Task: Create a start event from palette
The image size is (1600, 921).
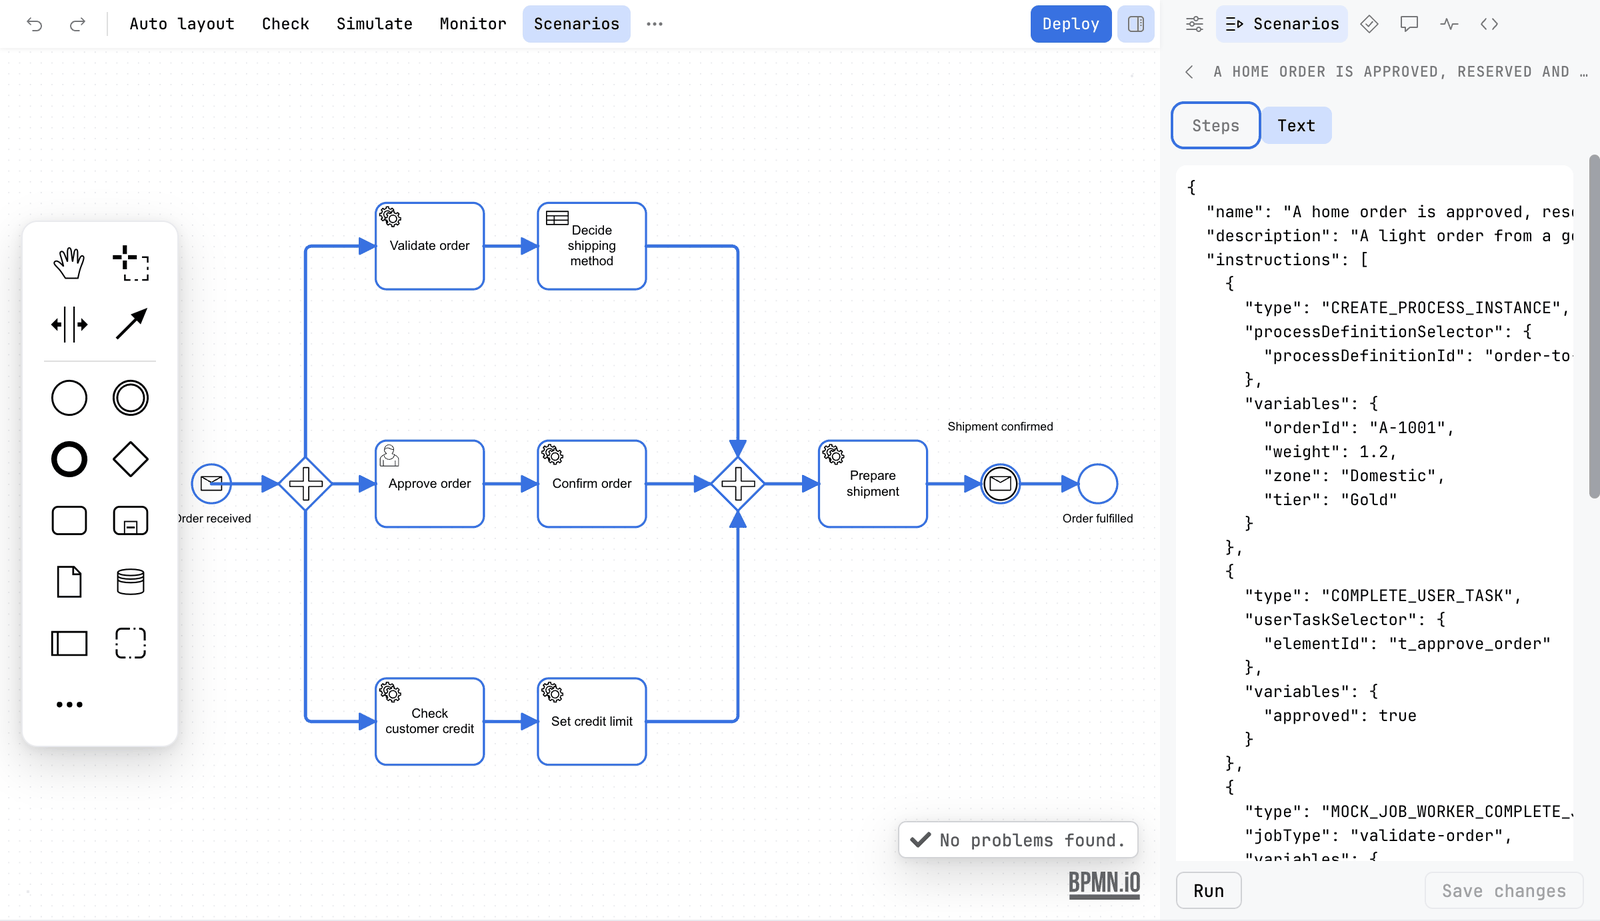Action: [69, 398]
